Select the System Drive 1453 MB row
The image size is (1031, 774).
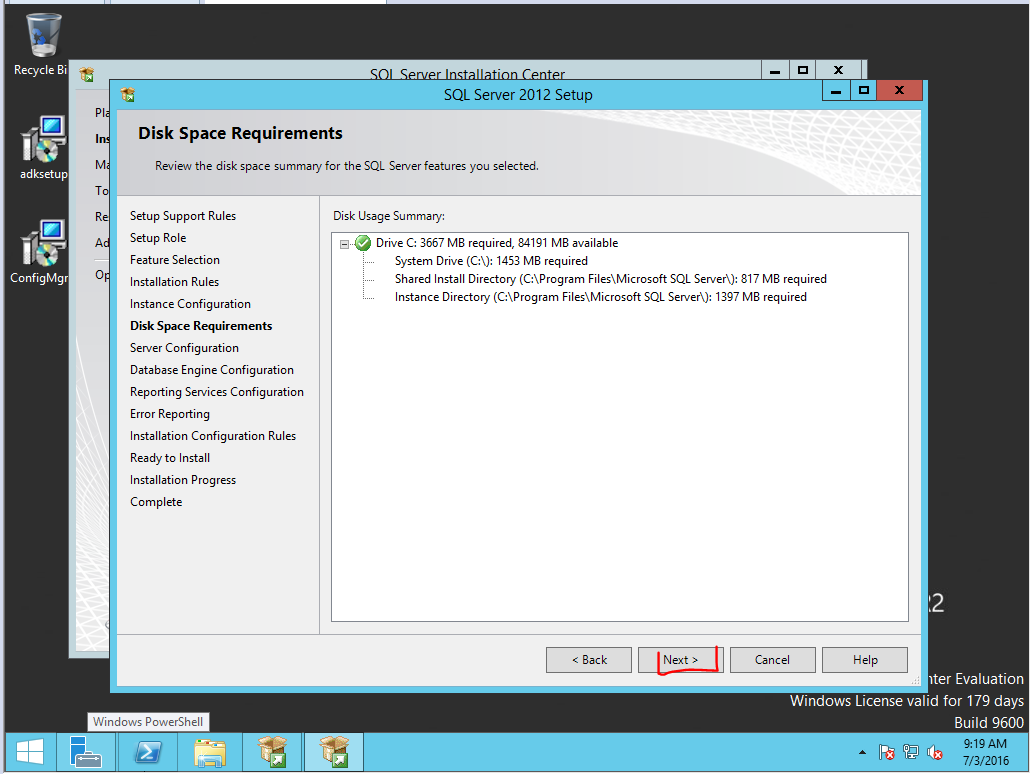[491, 261]
